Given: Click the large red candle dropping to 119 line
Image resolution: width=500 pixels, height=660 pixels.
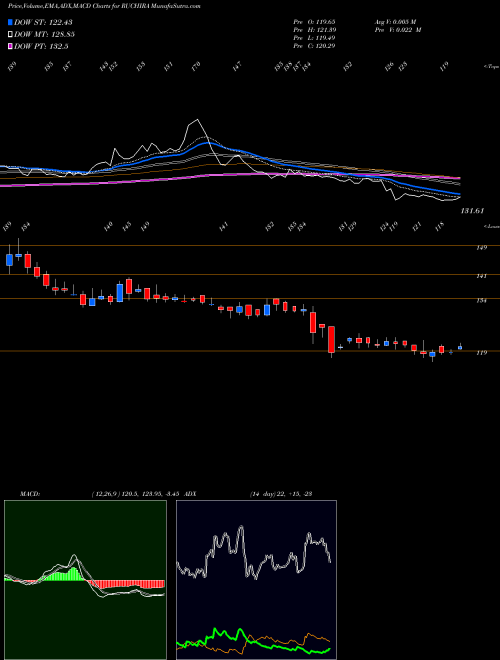Looking at the screenshot, I should tap(332, 339).
